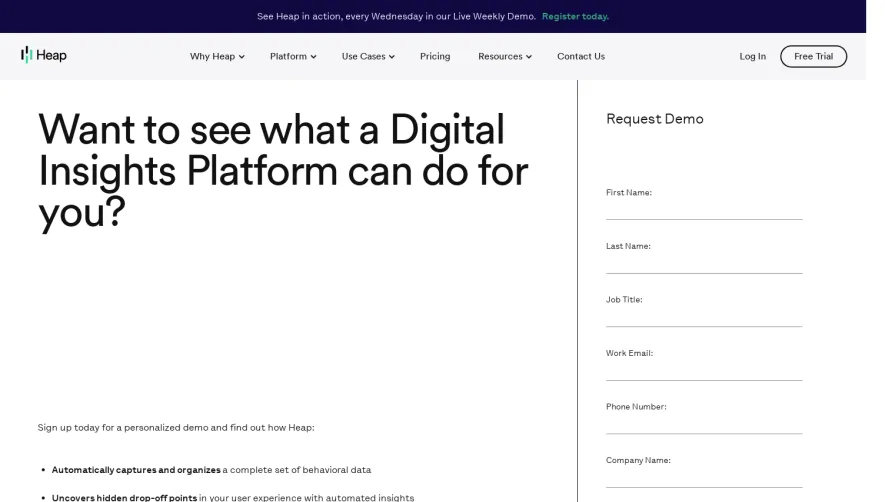
Task: Click into the Job Title field
Action: click(704, 317)
